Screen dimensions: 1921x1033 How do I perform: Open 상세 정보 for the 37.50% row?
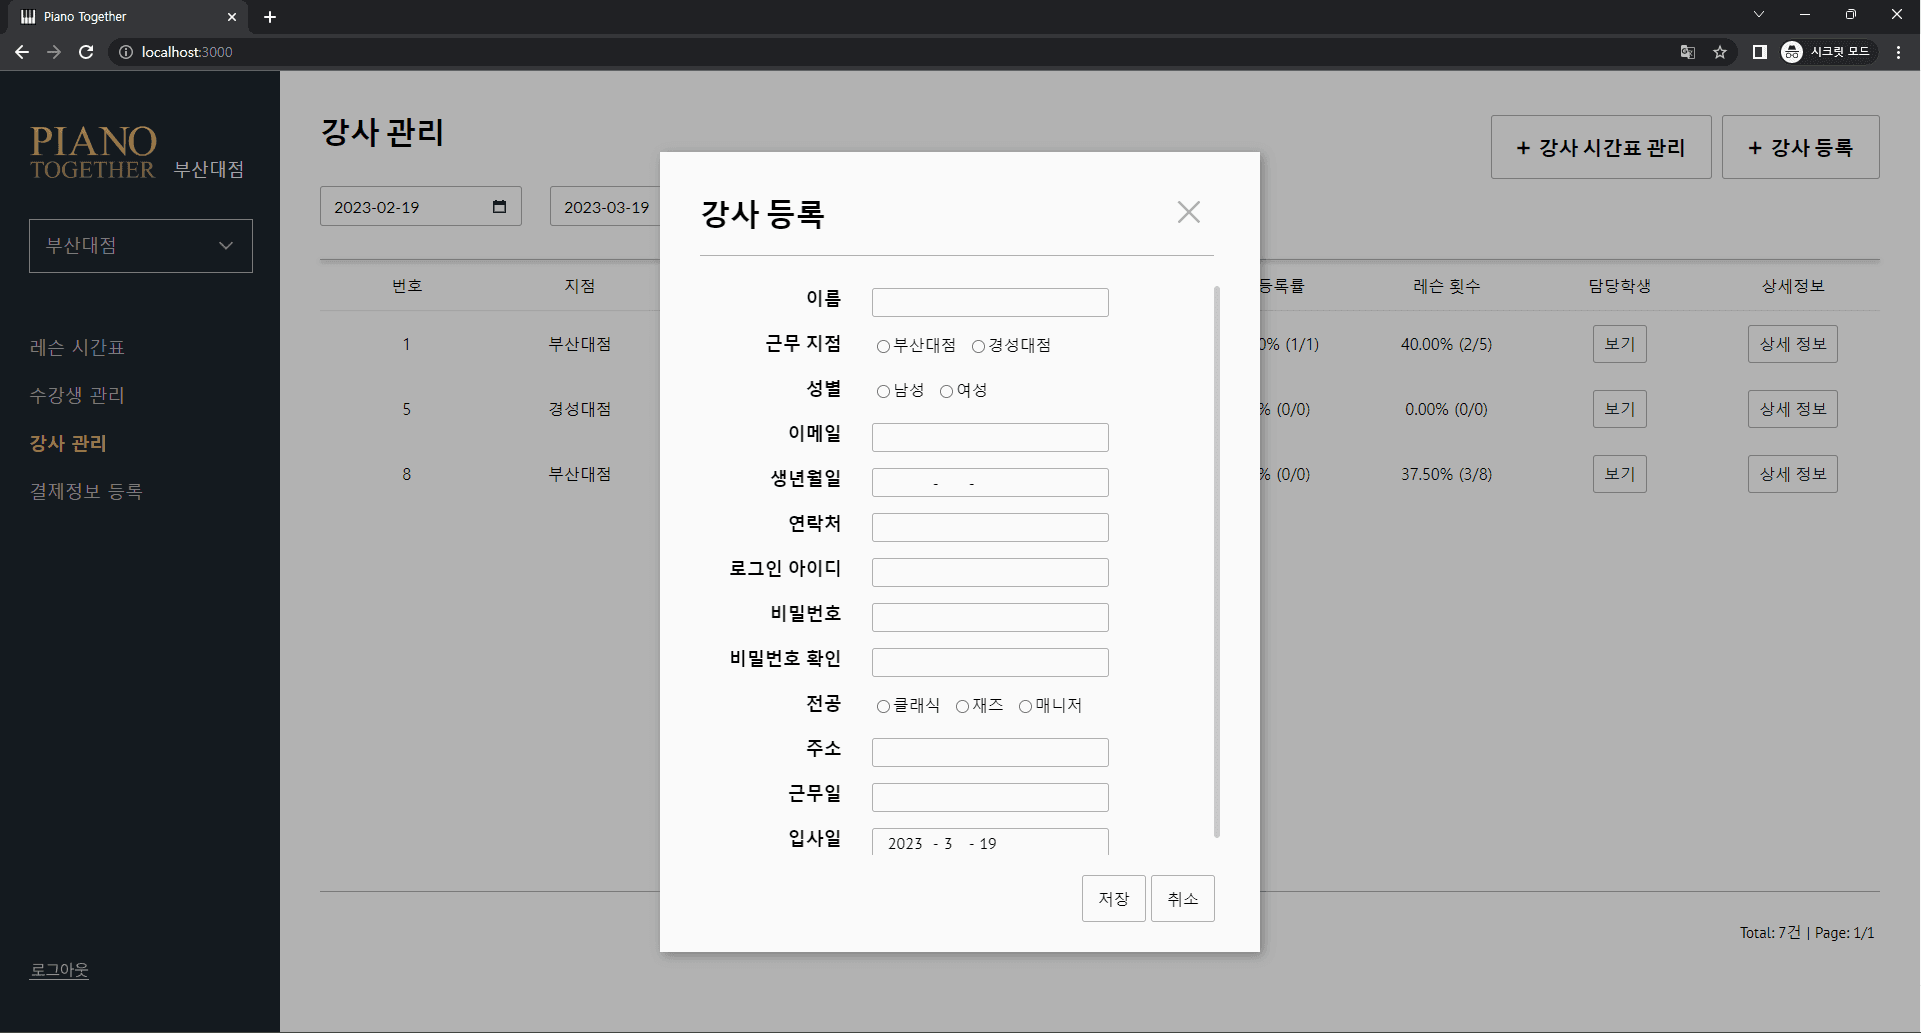(x=1793, y=474)
